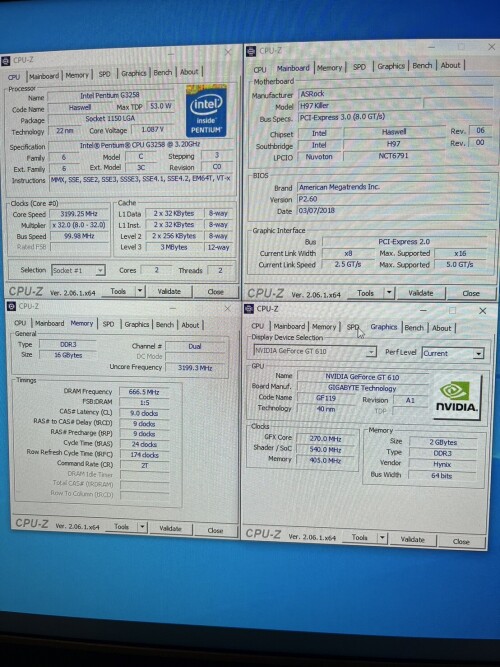
Task: Expand Tools arrow in Memory window
Action: [142, 527]
